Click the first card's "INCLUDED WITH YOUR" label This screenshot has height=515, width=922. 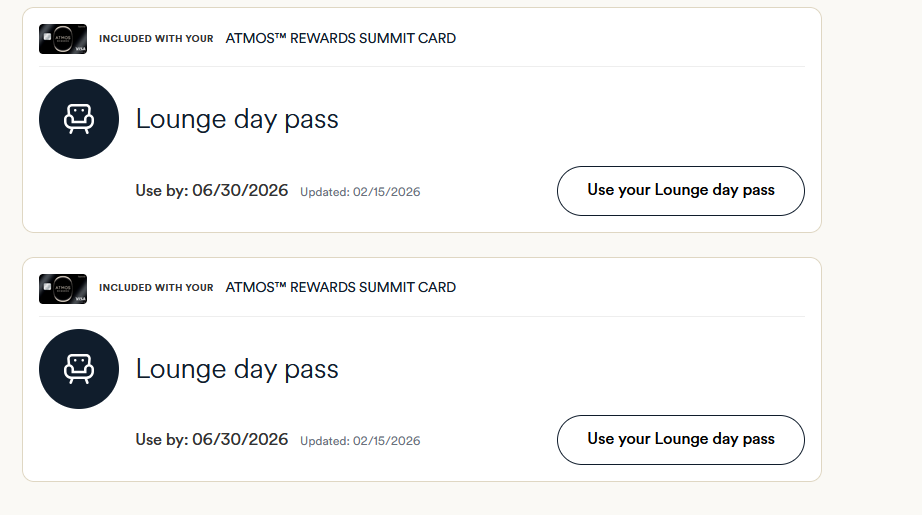[x=156, y=39]
